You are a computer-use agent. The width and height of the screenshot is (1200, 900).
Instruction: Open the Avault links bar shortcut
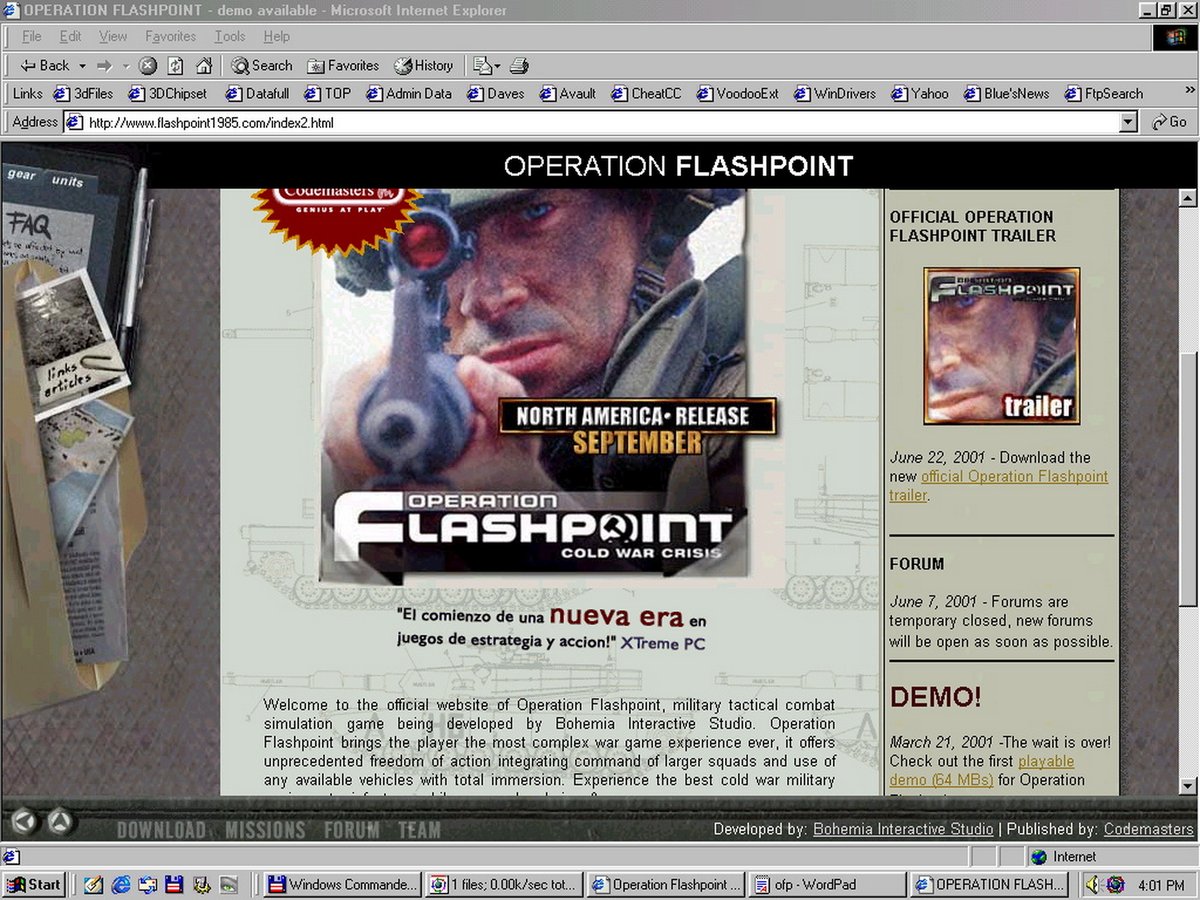point(568,94)
